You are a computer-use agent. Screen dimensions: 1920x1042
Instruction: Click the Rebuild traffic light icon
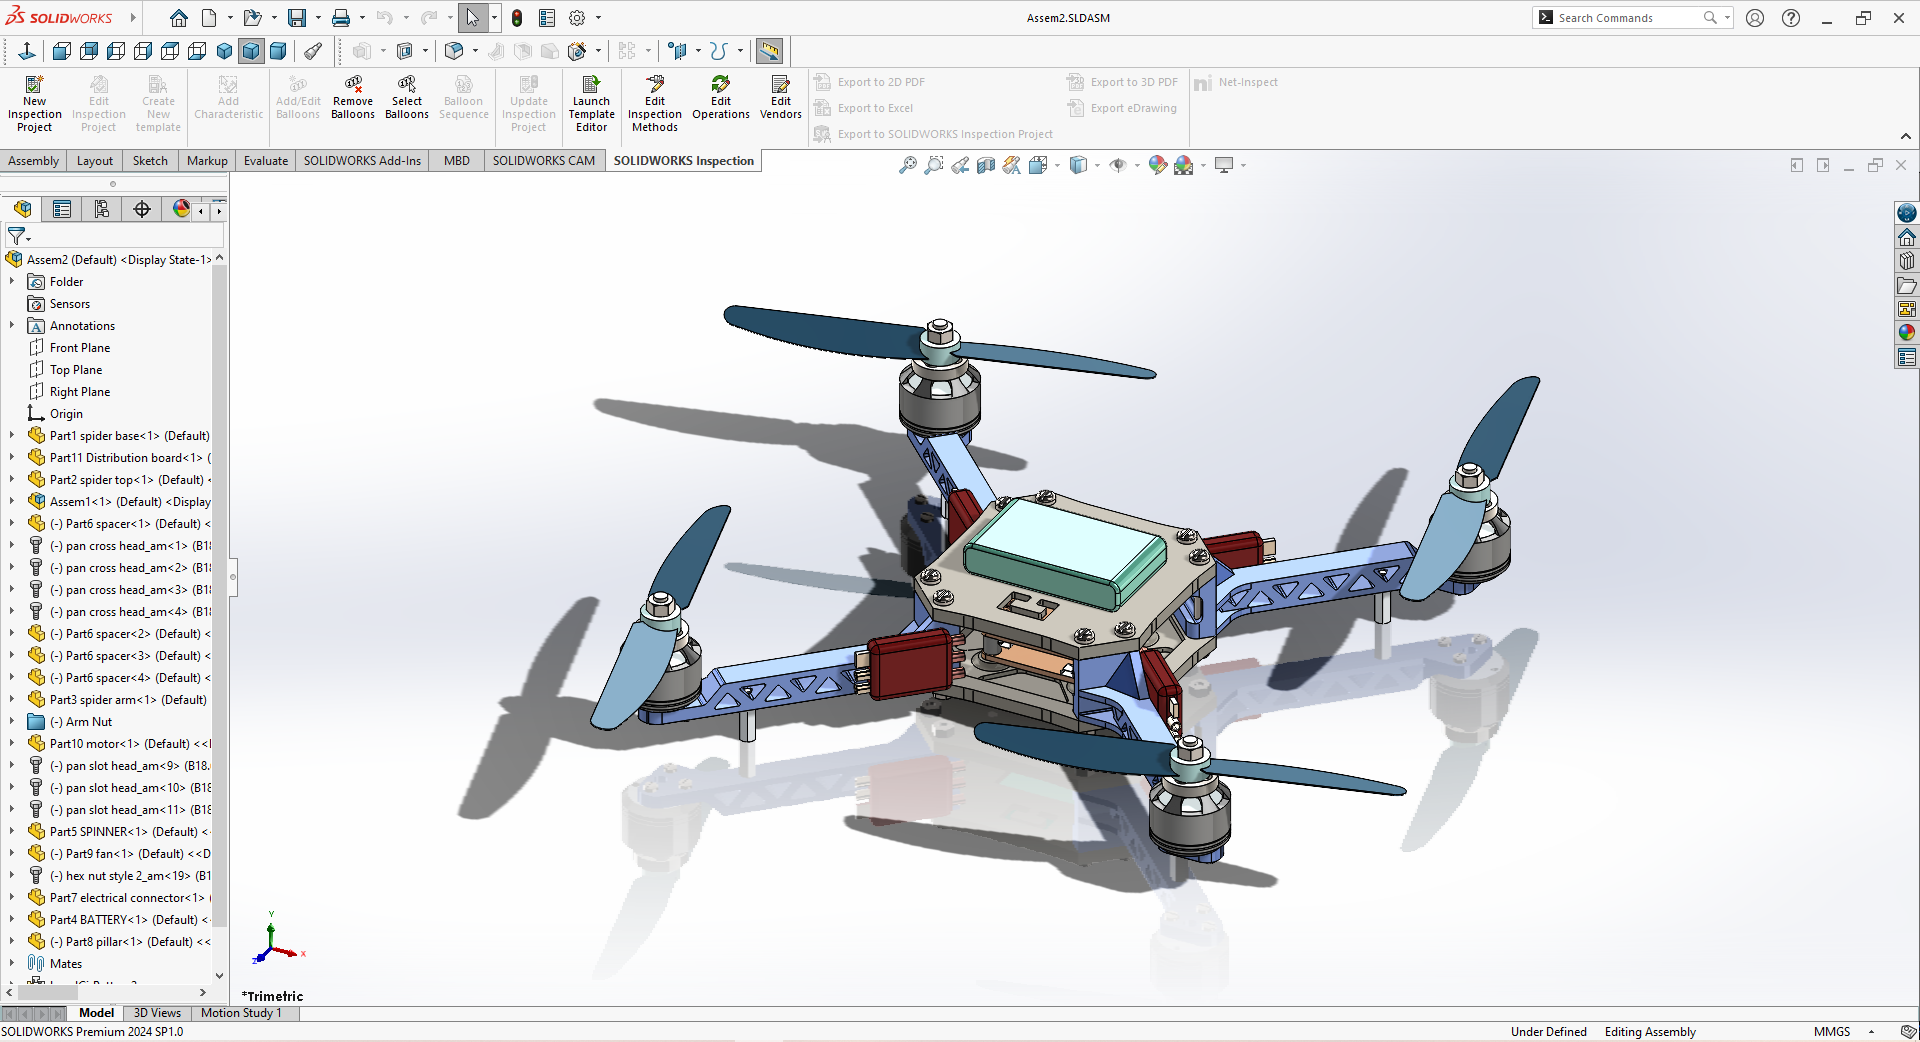(517, 18)
